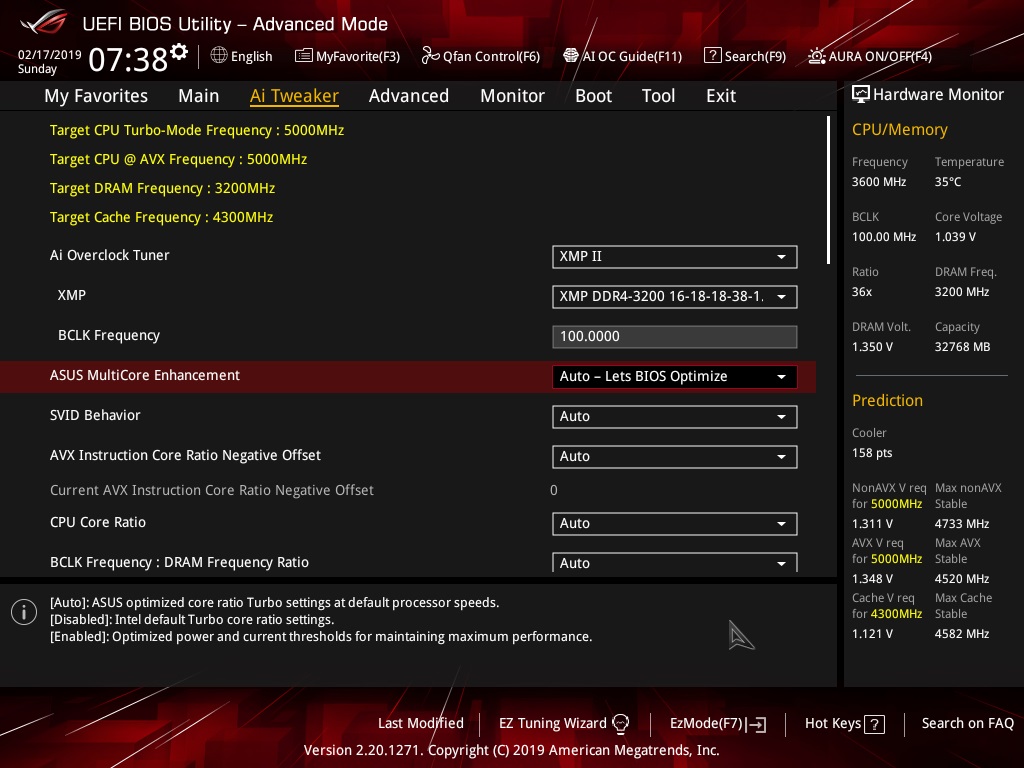Click the Qfan Control fan icon

coord(430,56)
